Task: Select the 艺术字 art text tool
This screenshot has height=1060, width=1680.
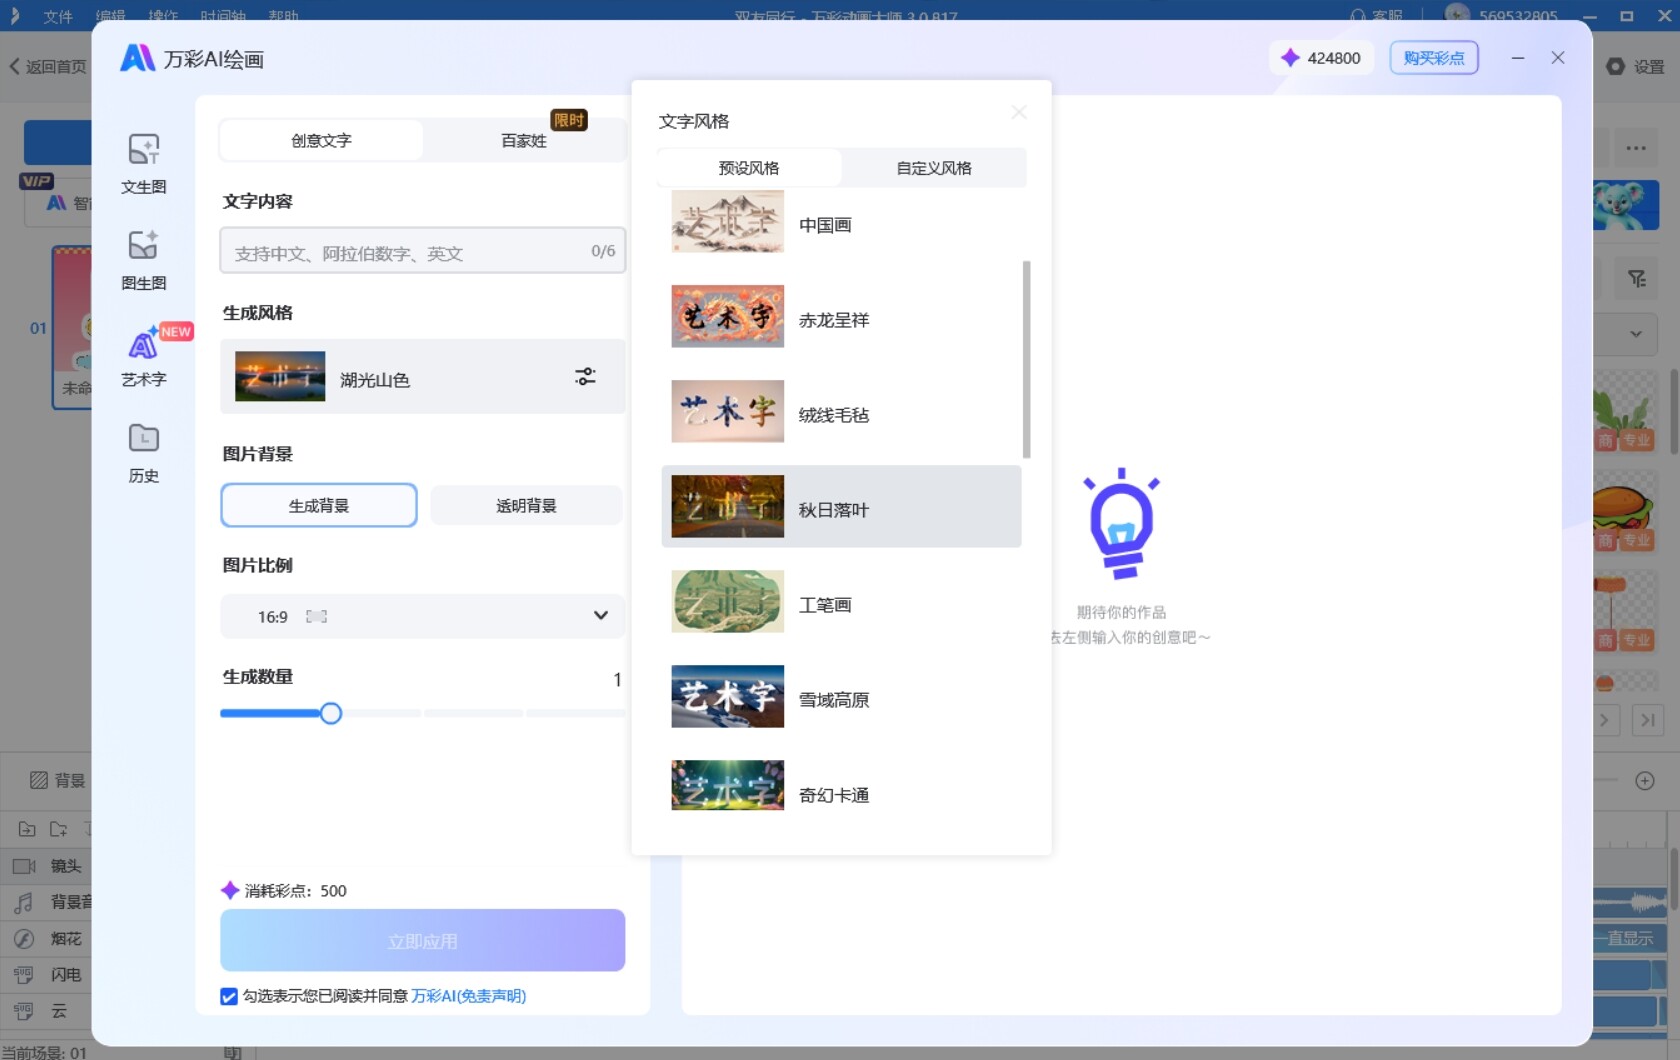Action: click(x=143, y=357)
